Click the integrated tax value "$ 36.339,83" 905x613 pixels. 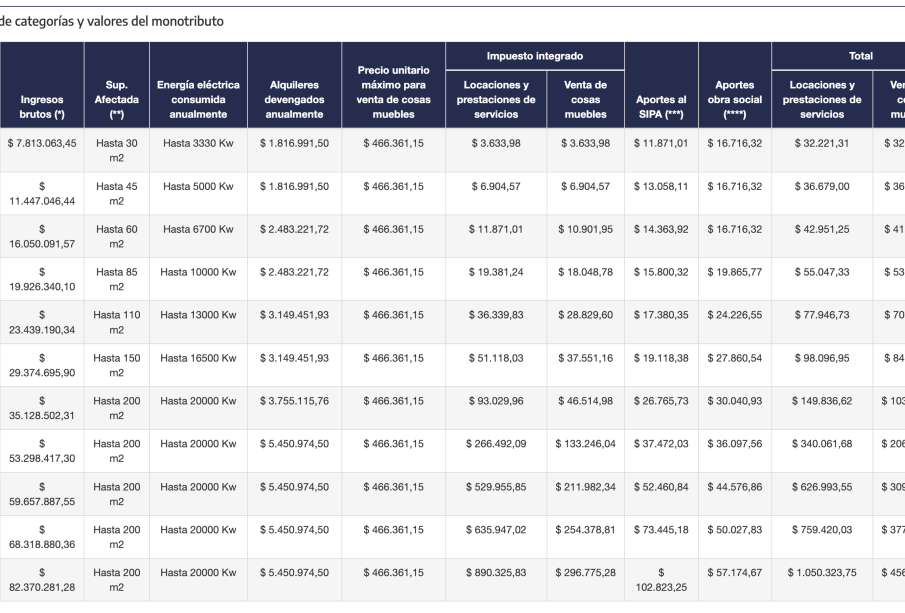click(496, 315)
